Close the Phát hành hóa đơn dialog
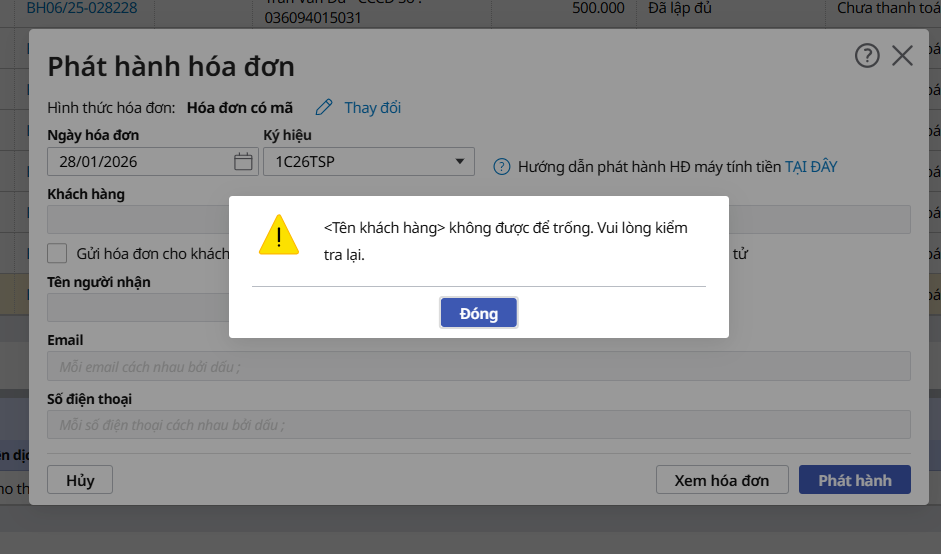Image resolution: width=941 pixels, height=554 pixels. pos(902,56)
